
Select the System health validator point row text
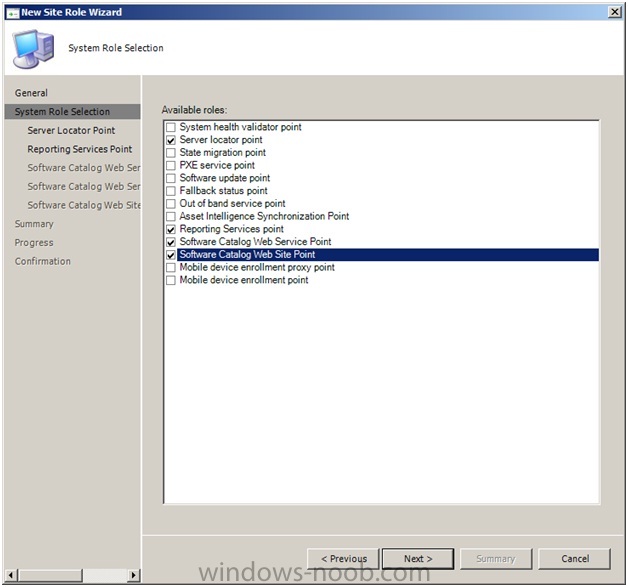pos(240,127)
